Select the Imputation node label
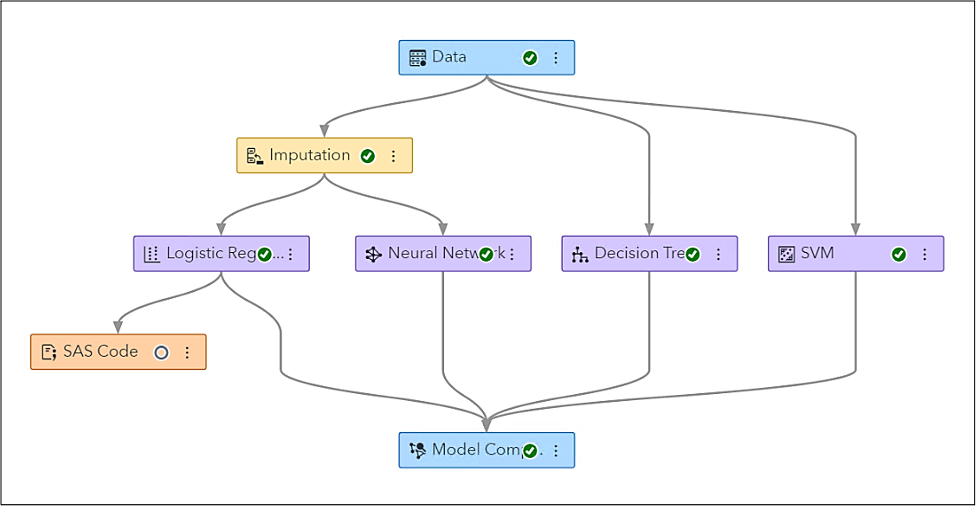976x506 pixels. click(309, 155)
